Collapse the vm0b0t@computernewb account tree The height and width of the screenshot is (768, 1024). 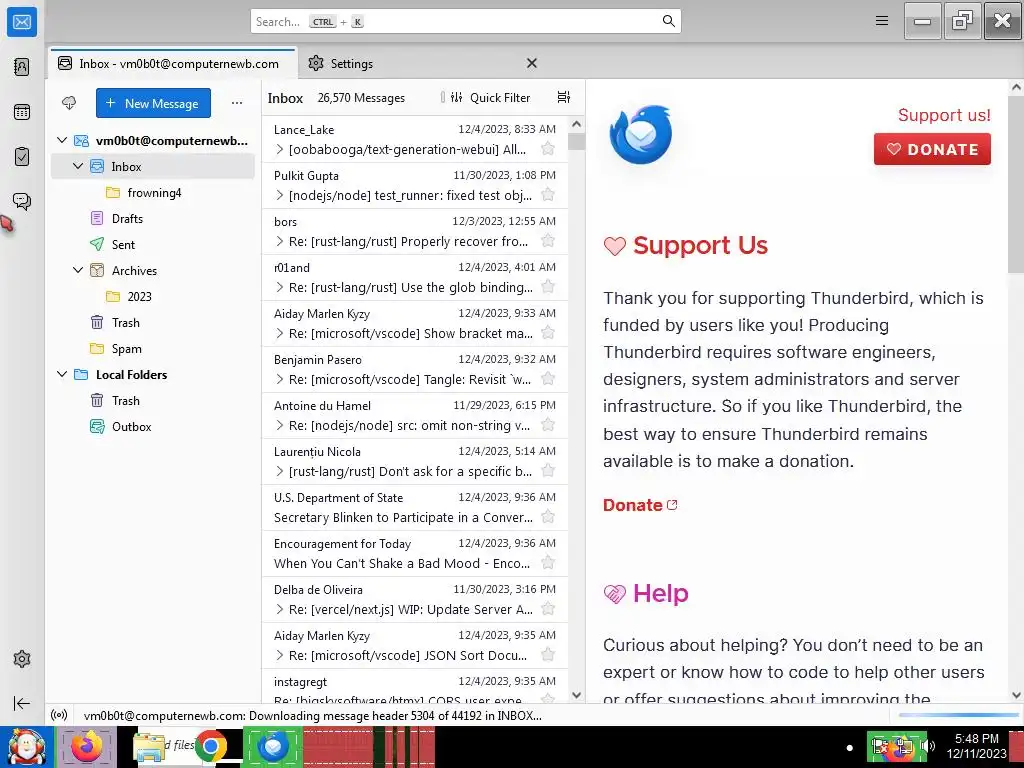point(62,140)
